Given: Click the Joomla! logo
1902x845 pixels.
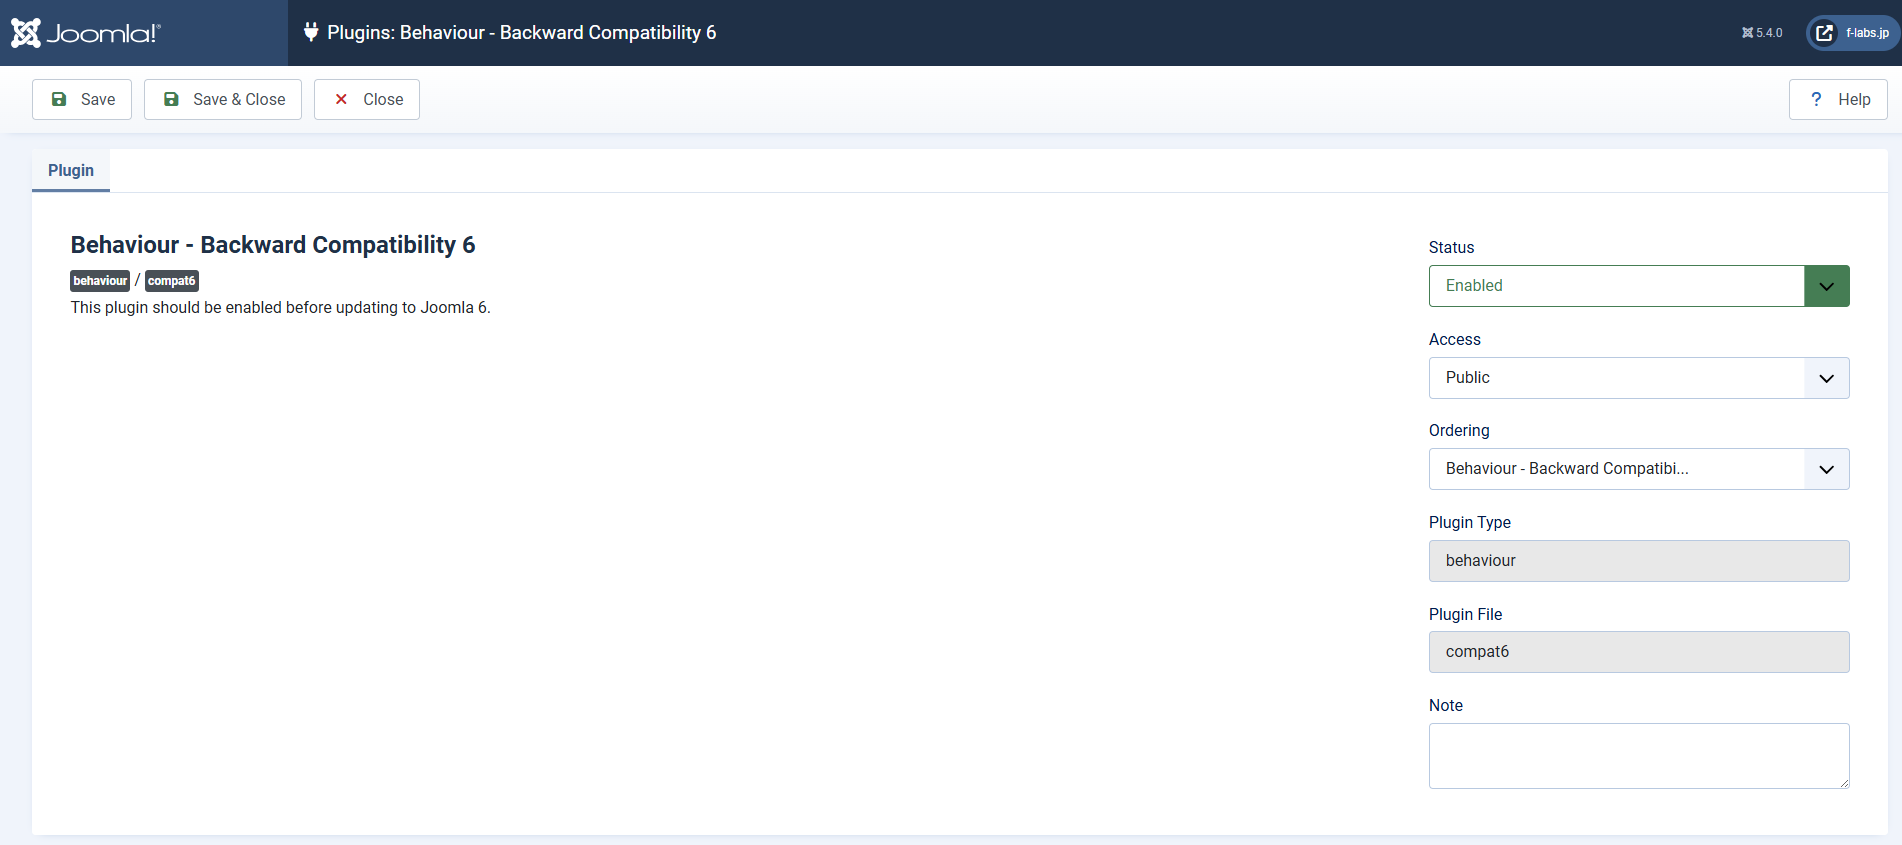Looking at the screenshot, I should point(86,33).
